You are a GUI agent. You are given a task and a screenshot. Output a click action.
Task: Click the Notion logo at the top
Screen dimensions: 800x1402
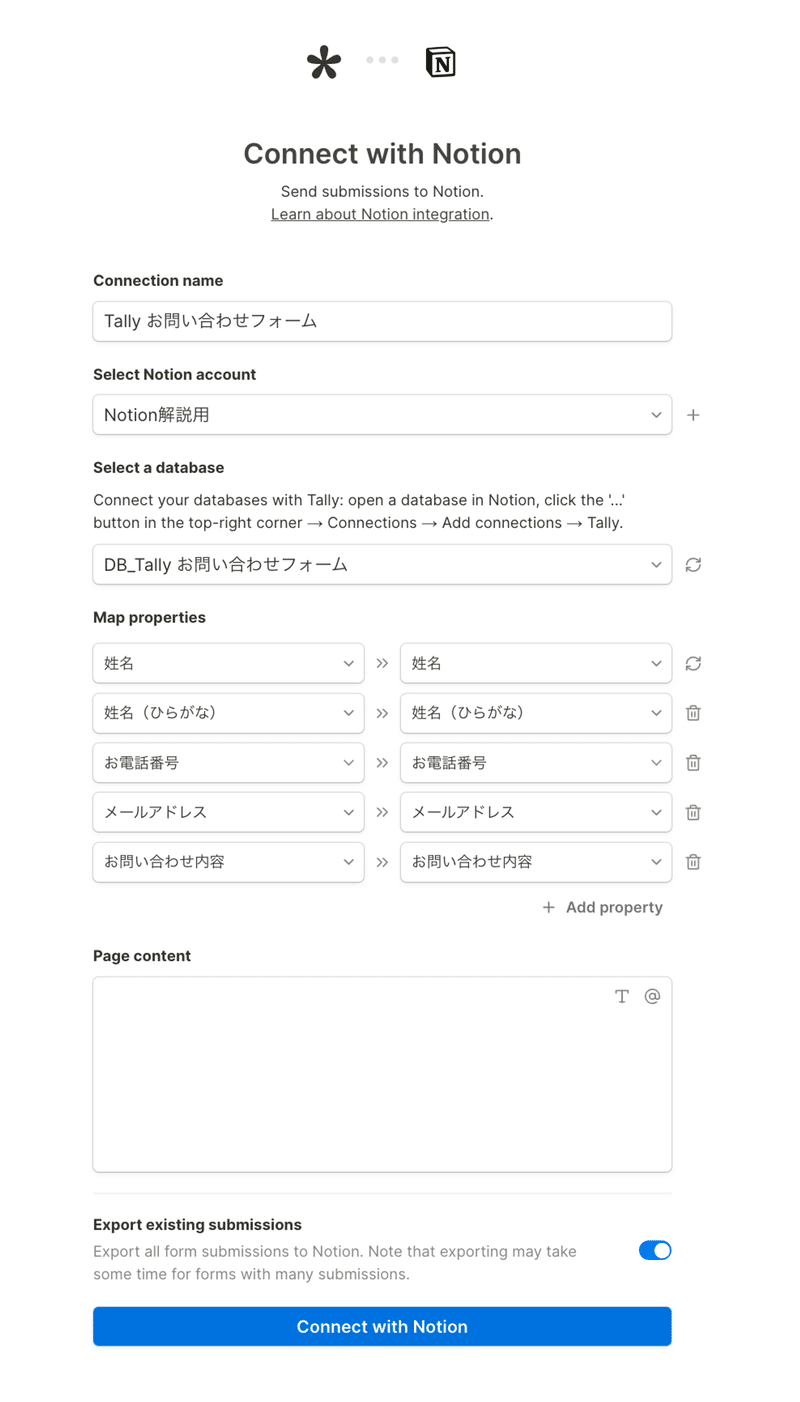tap(440, 61)
